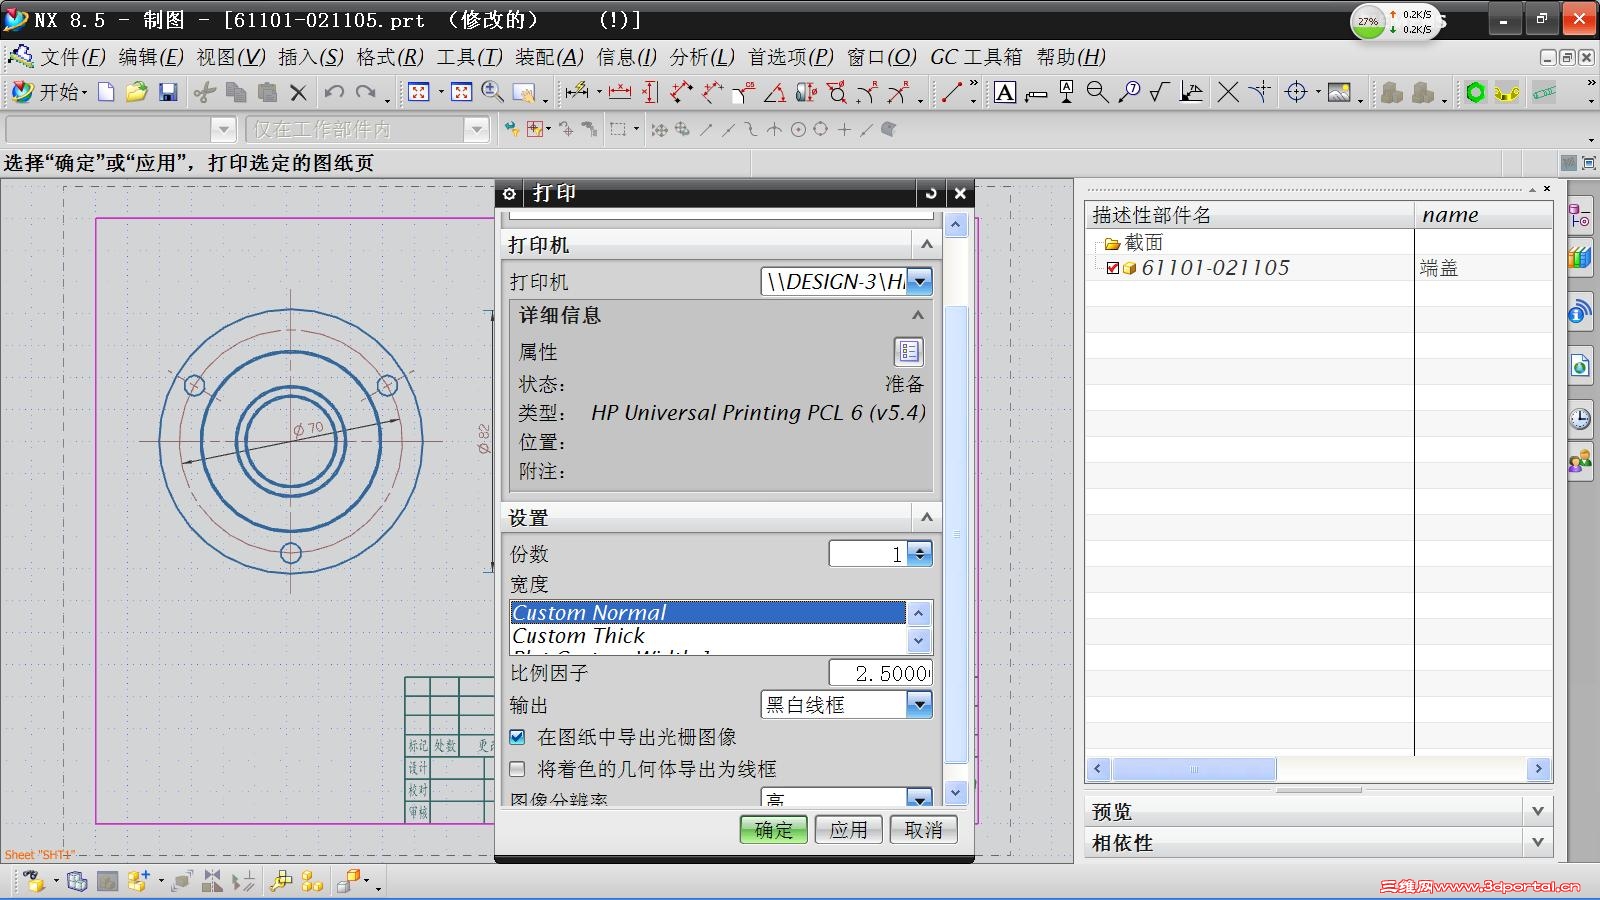The image size is (1600, 900).
Task: Select Custom Normal in the width list
Action: 708,613
